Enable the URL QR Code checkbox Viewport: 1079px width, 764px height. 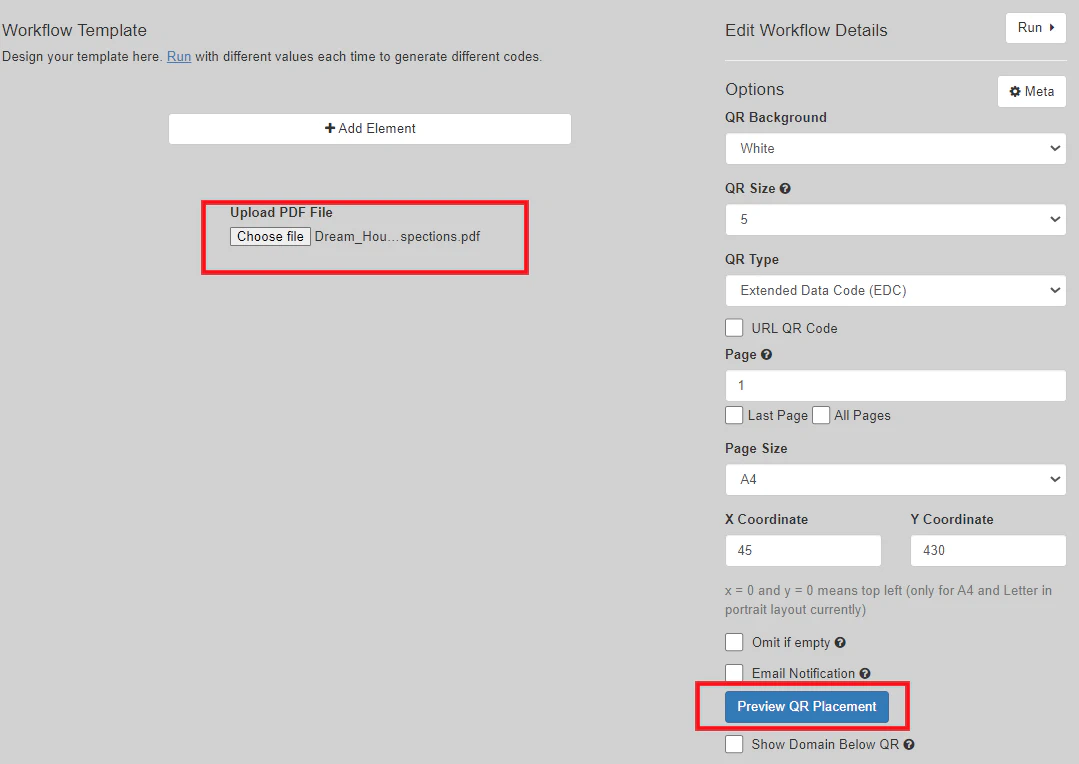coord(735,328)
